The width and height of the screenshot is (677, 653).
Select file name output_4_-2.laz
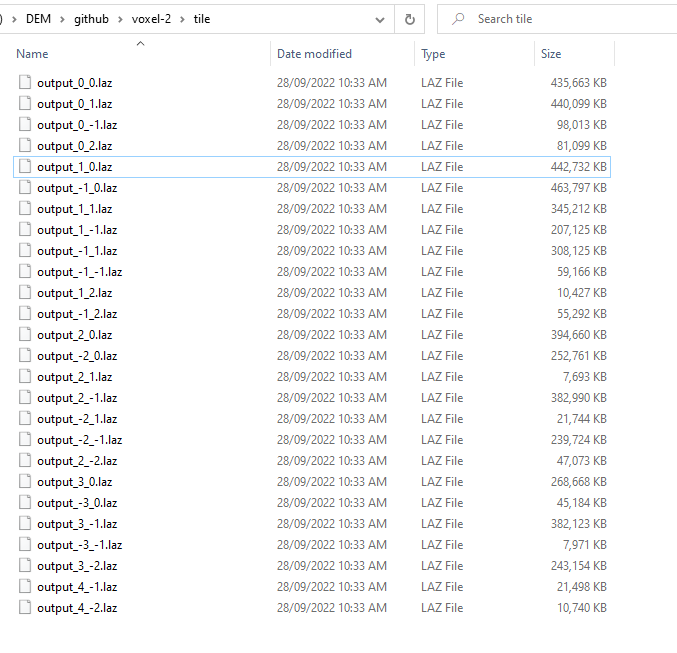point(77,608)
